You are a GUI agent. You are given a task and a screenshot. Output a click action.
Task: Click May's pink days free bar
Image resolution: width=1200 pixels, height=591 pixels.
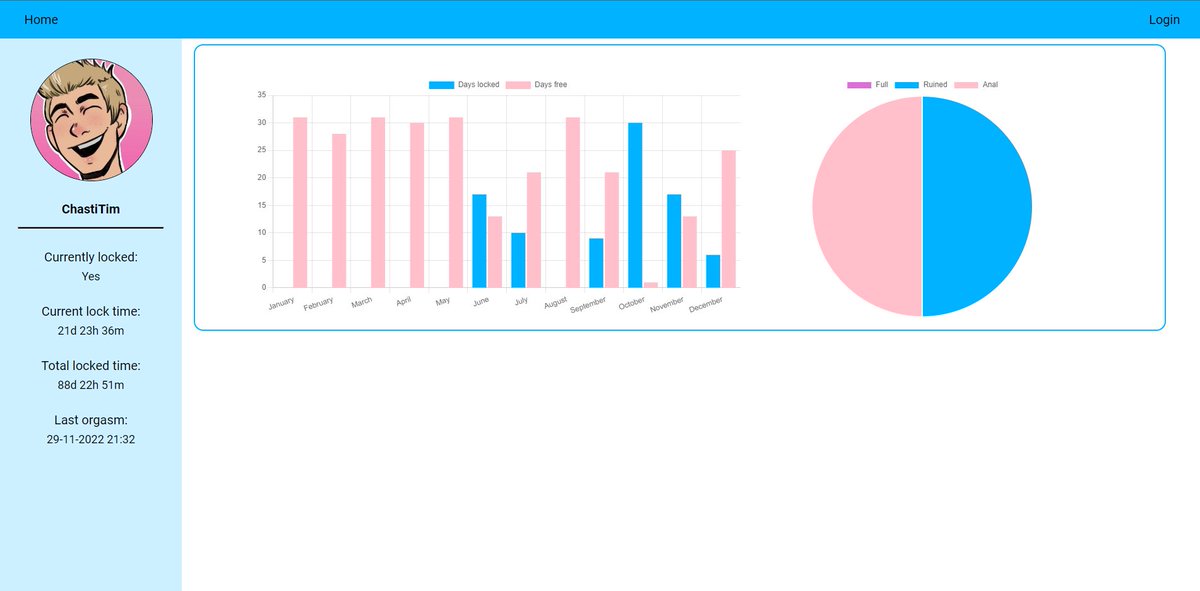point(456,202)
